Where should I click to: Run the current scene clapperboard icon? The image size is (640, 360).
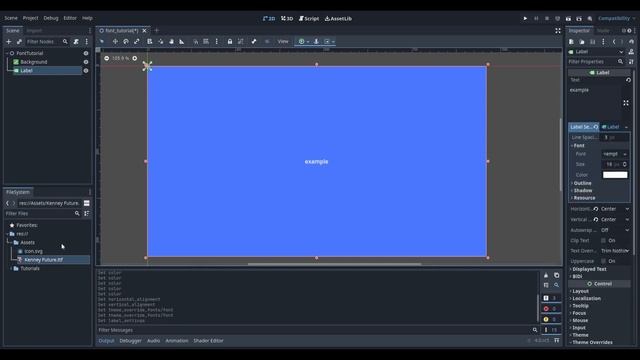click(568, 18)
